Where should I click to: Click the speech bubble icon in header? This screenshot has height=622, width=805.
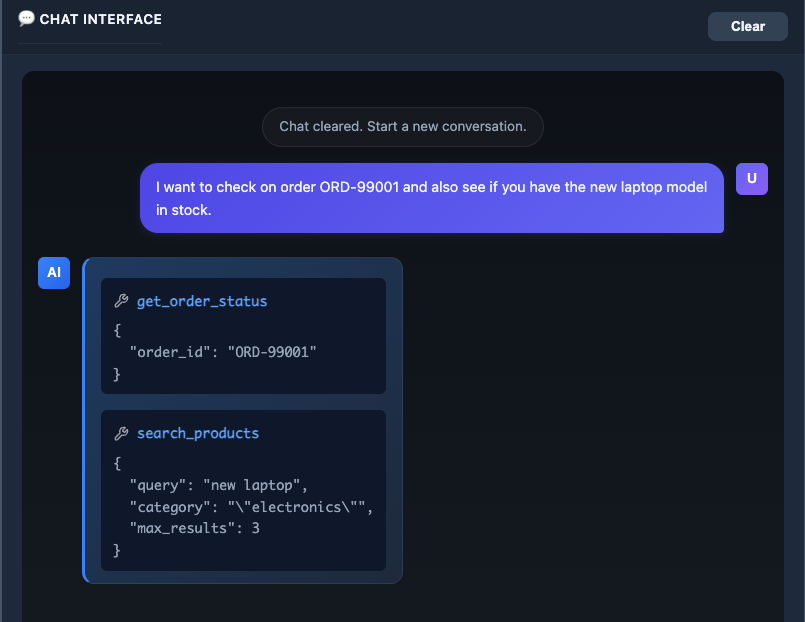(x=26, y=18)
